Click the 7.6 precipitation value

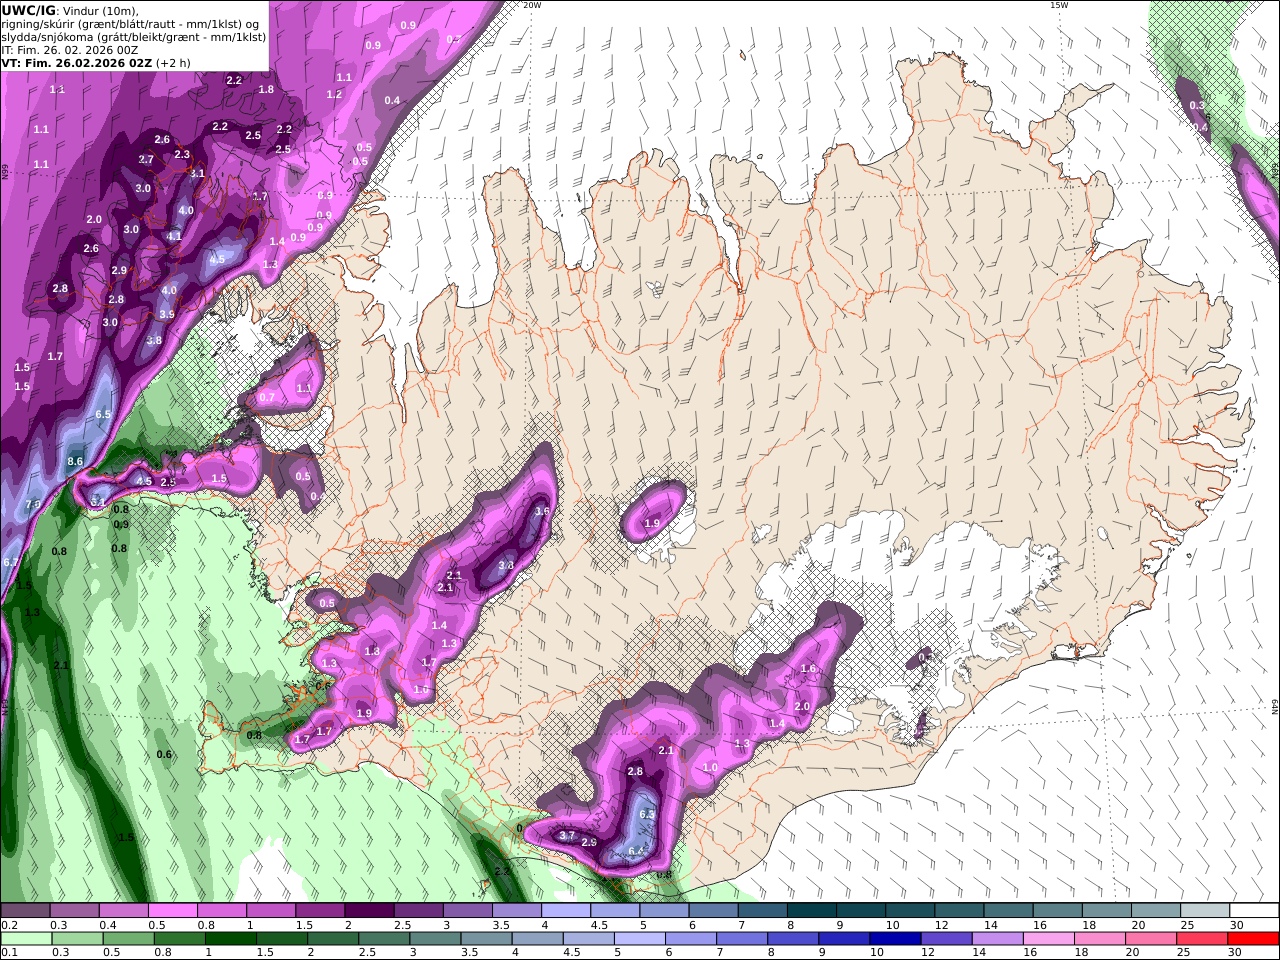[x=33, y=504]
